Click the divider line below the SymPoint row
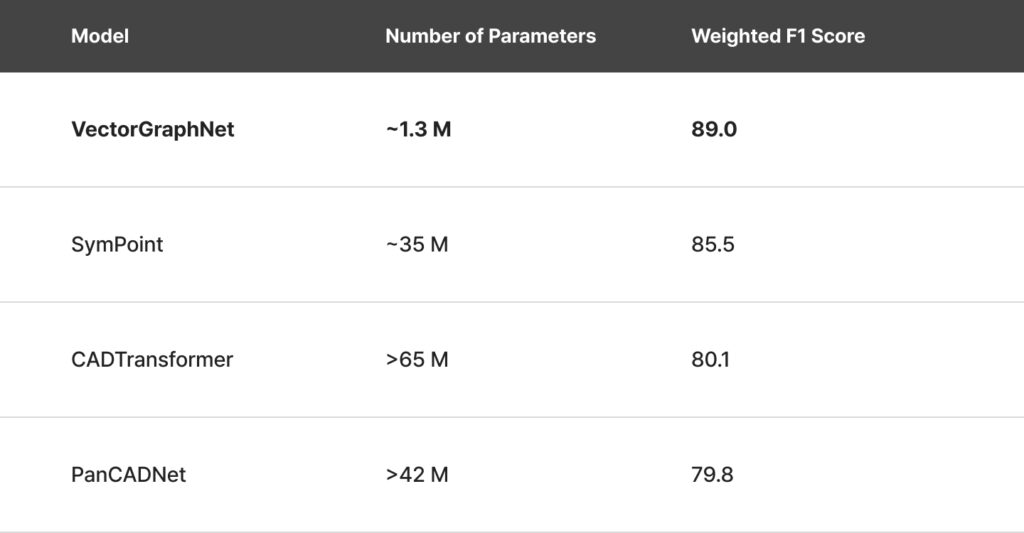This screenshot has height=533, width=1024. click(x=512, y=302)
